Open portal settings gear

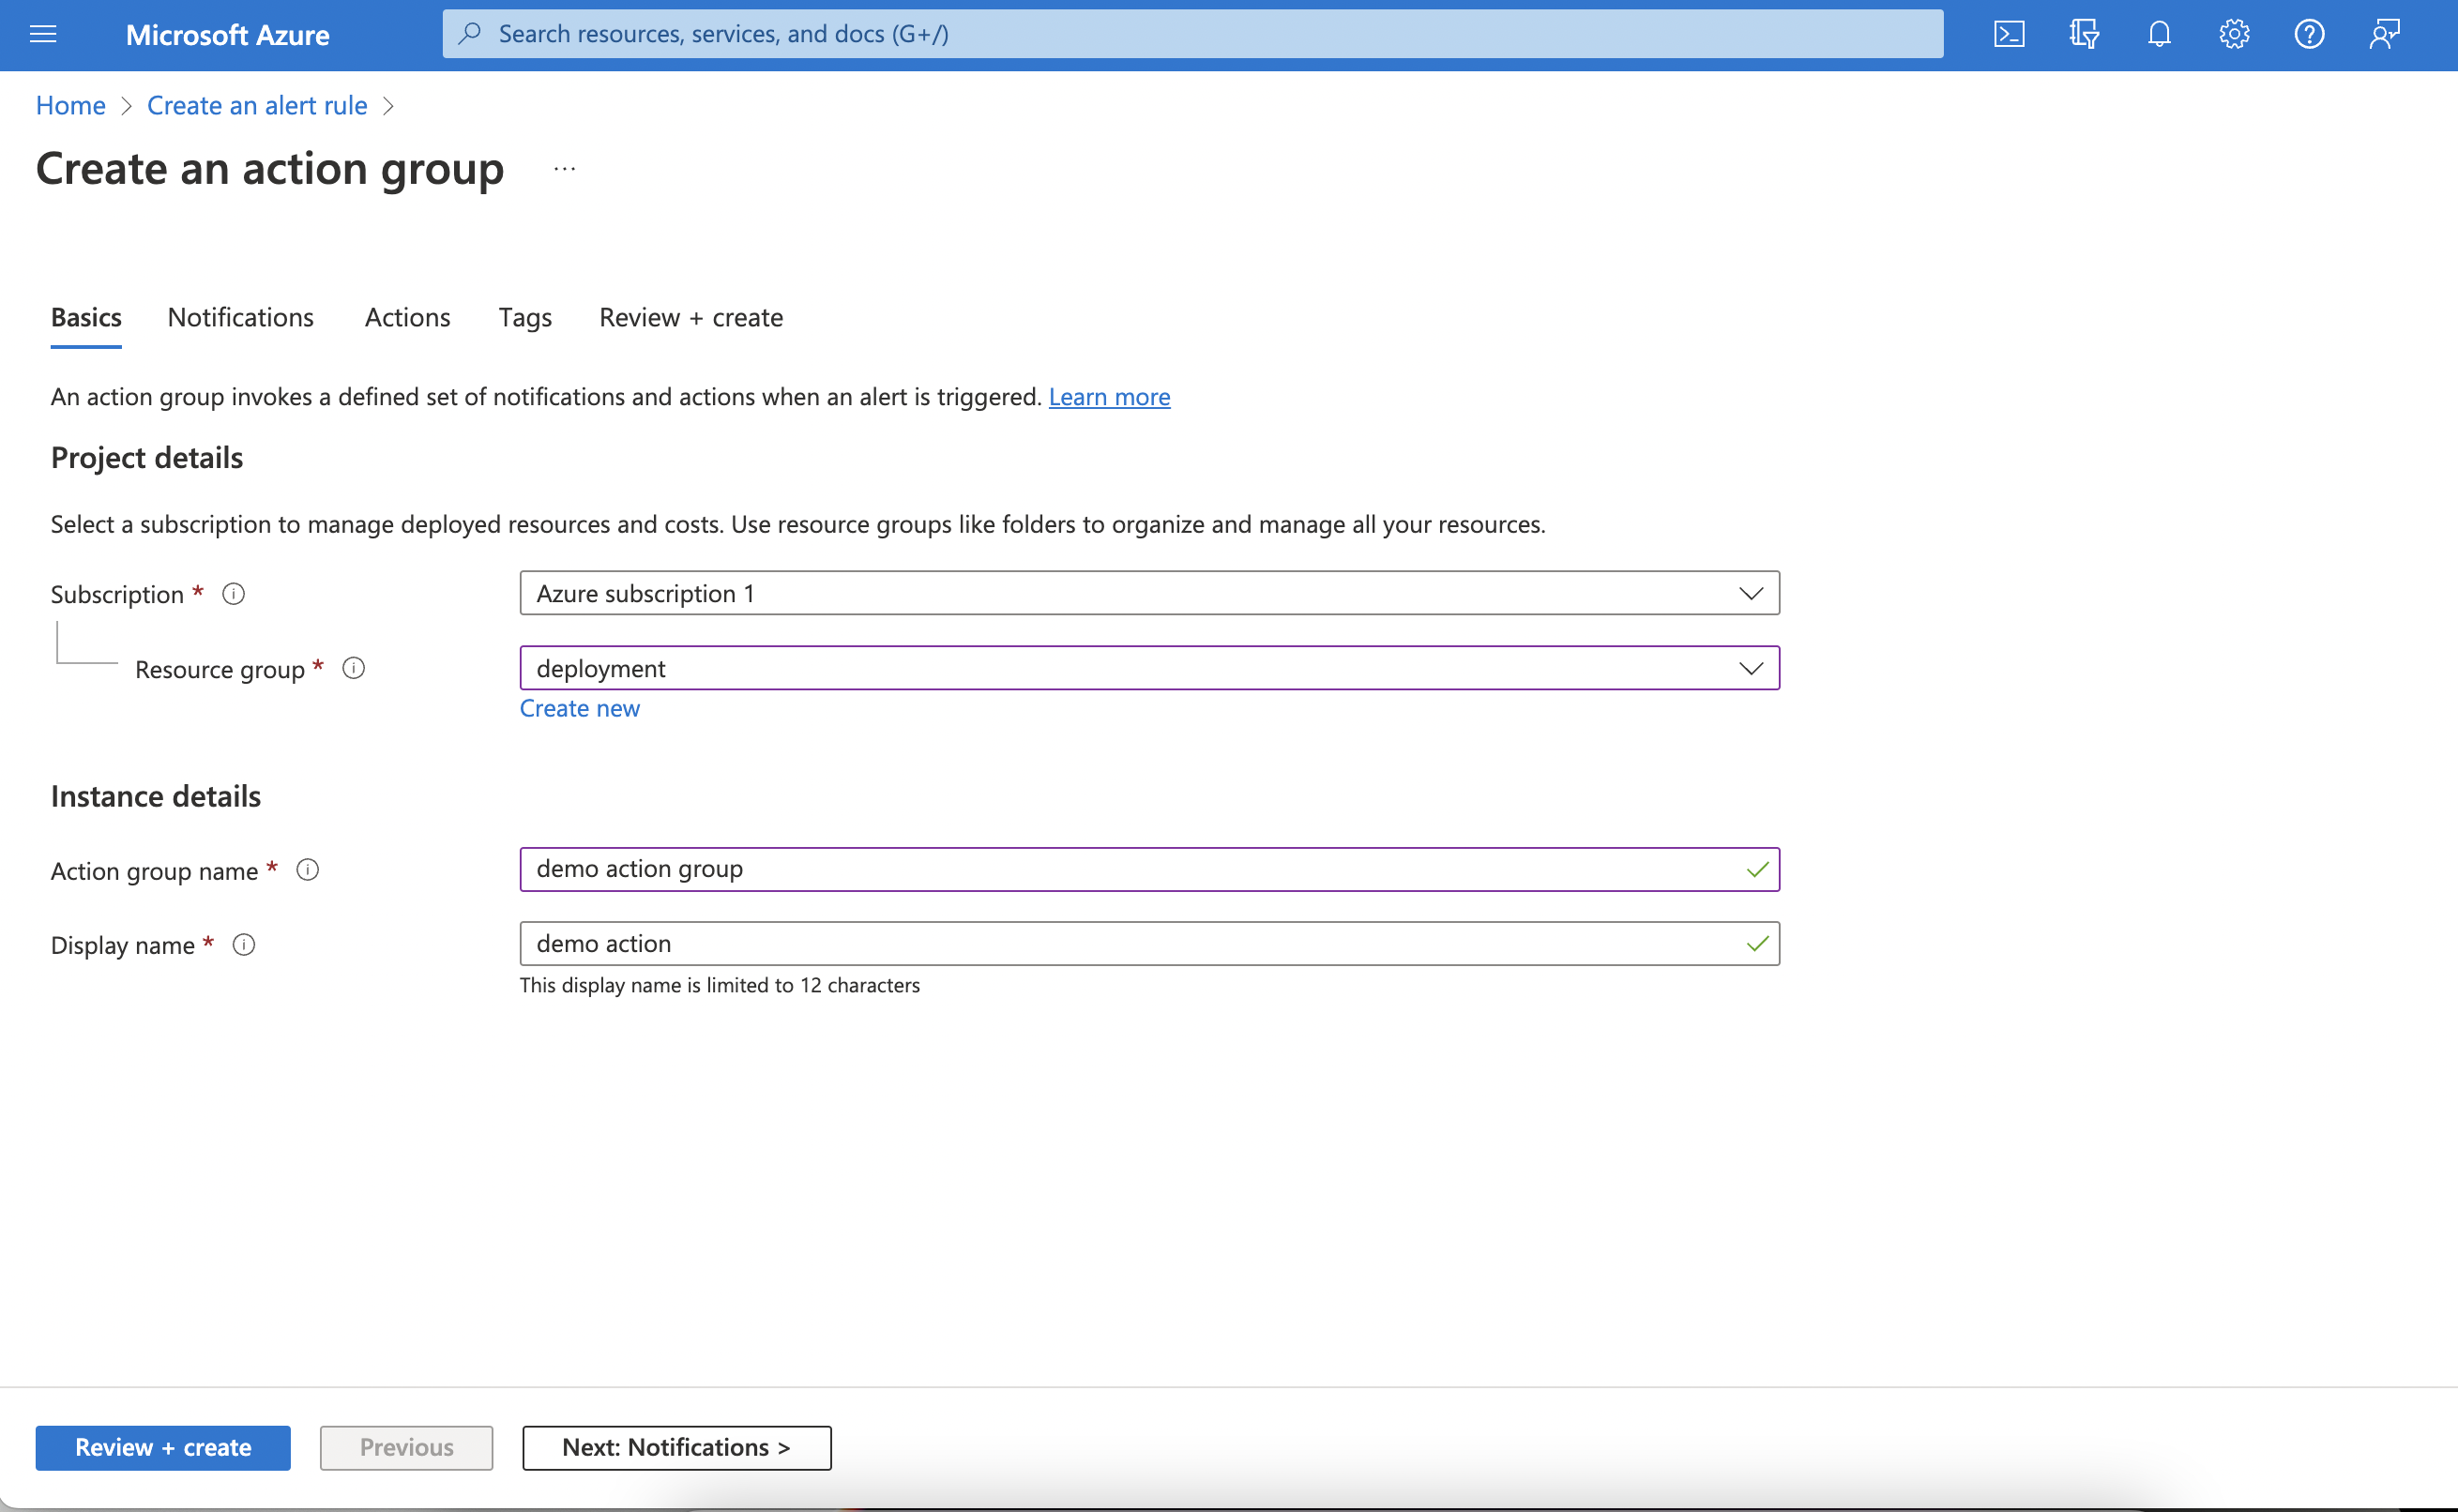tap(2234, 34)
